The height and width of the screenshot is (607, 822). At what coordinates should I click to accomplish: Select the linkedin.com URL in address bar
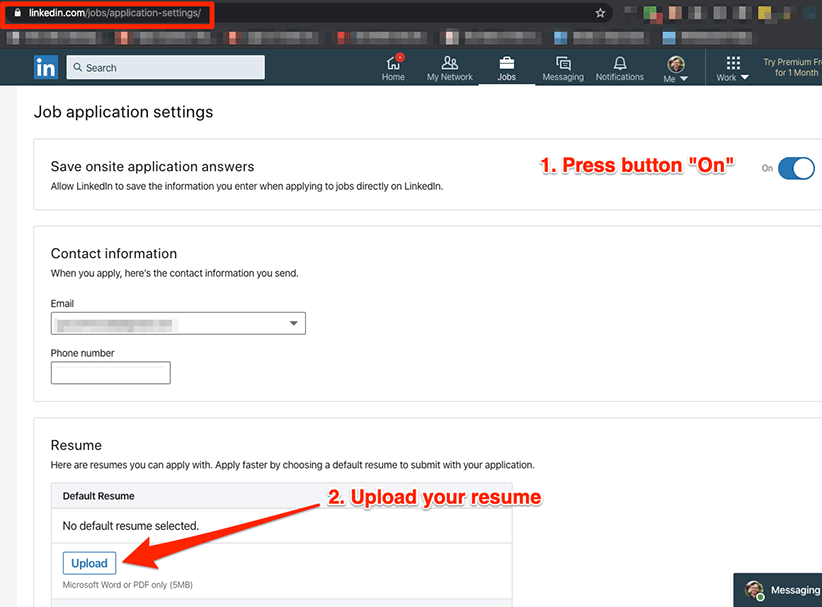point(115,13)
